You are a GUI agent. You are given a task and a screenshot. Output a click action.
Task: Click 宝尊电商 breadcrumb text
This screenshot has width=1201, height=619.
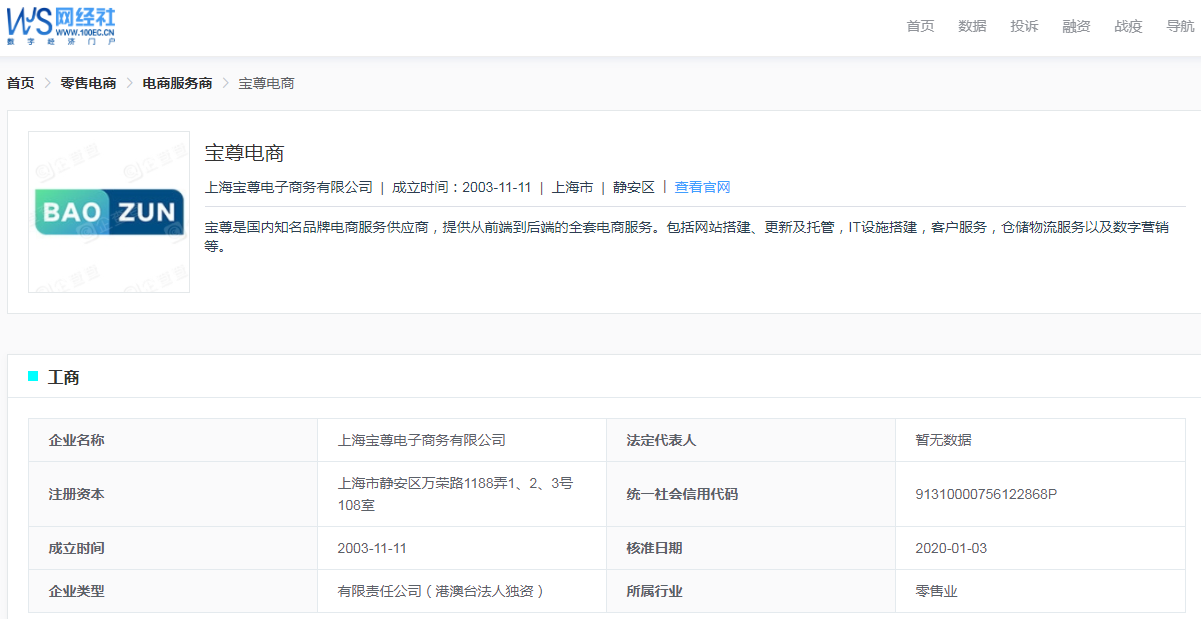[x=266, y=83]
